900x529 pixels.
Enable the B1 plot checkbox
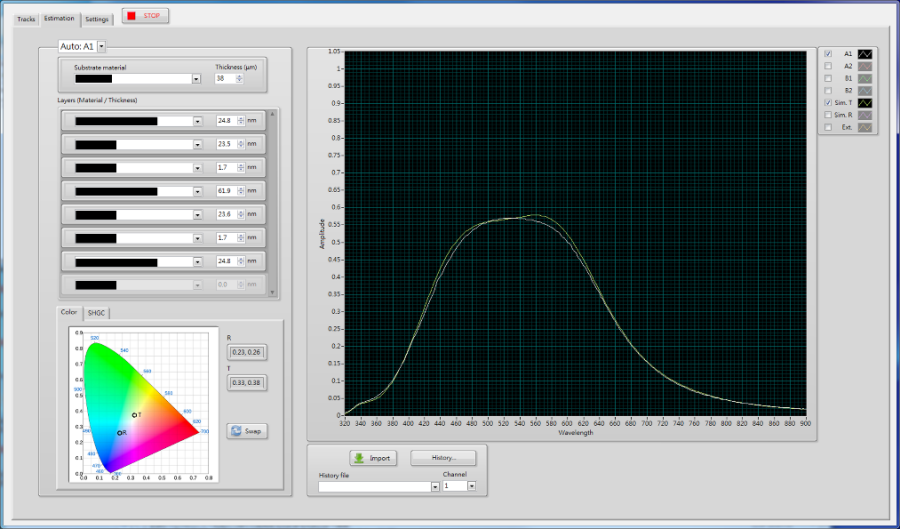click(x=828, y=79)
